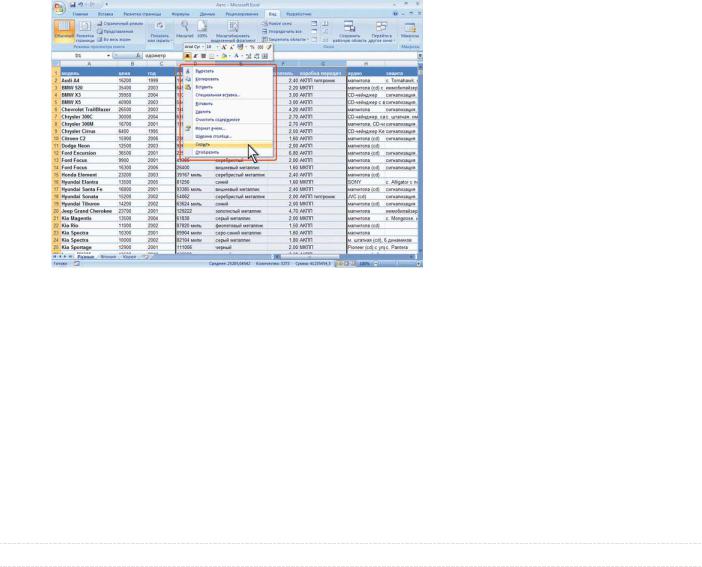The height and width of the screenshot is (567, 702).
Task: Switch to Разметка страницы page layout view
Action: tap(85, 30)
